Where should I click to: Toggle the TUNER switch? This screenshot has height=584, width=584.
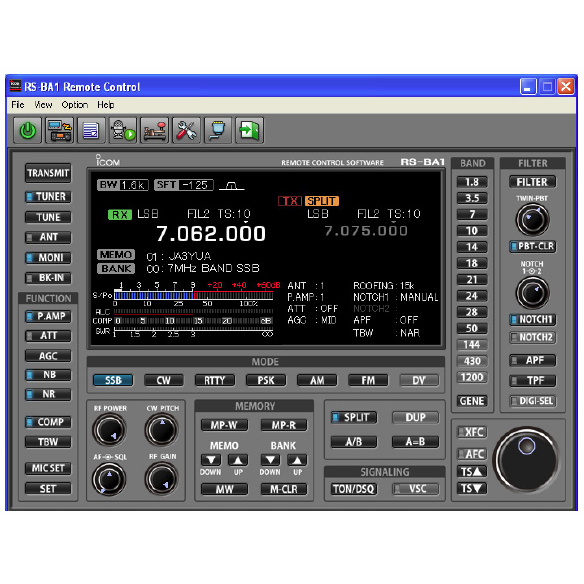(x=48, y=196)
